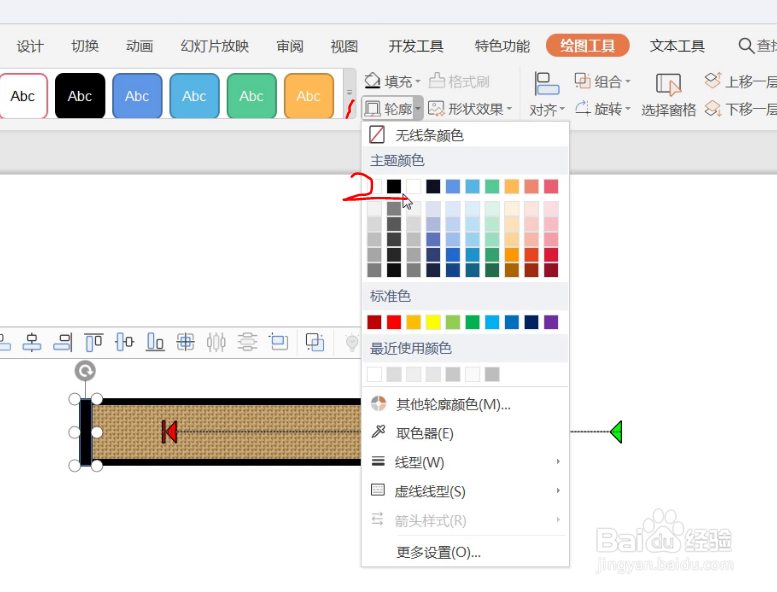The height and width of the screenshot is (592, 777).
Task: Select standard dark red swatch
Action: 374,322
